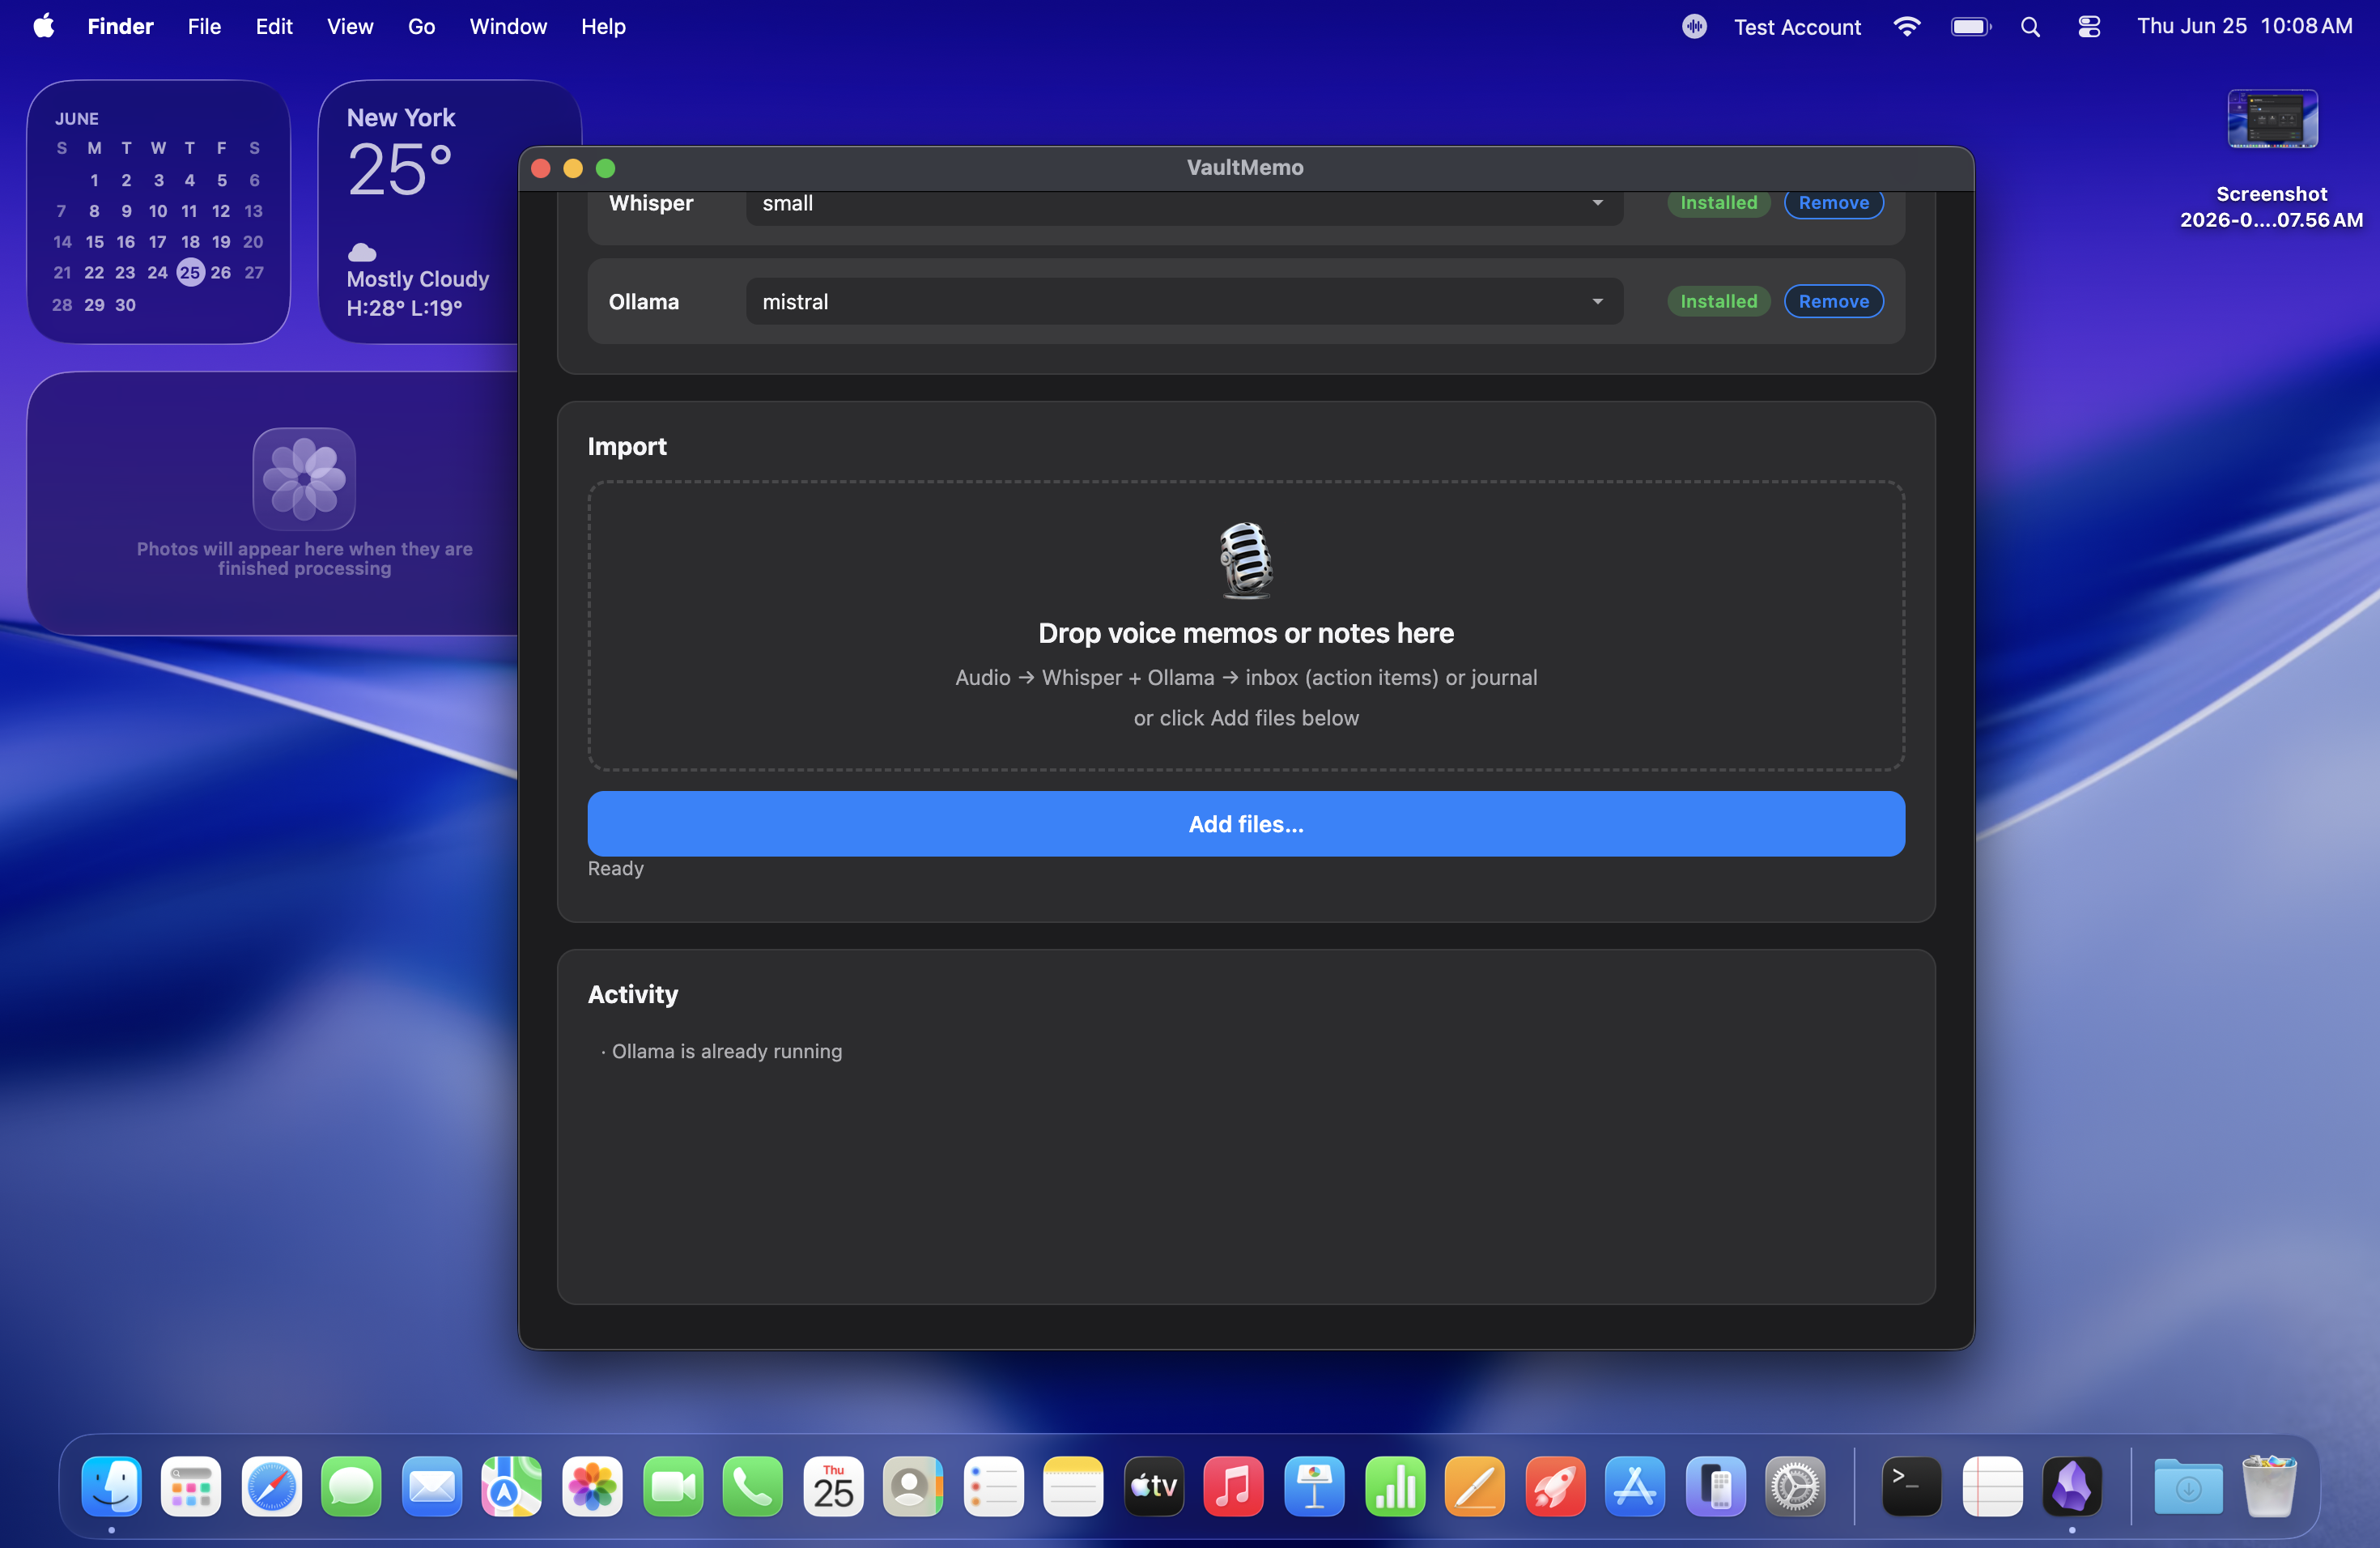Open the Screenshot file thumbnail on the desktop
Viewport: 2380px width, 1548px height.
coord(2272,119)
